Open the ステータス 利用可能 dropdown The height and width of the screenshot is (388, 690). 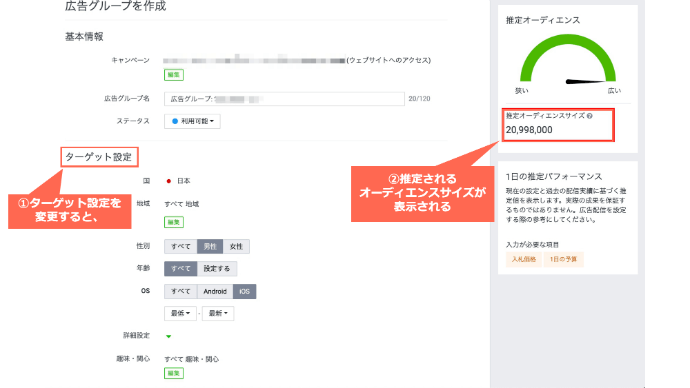coord(192,121)
